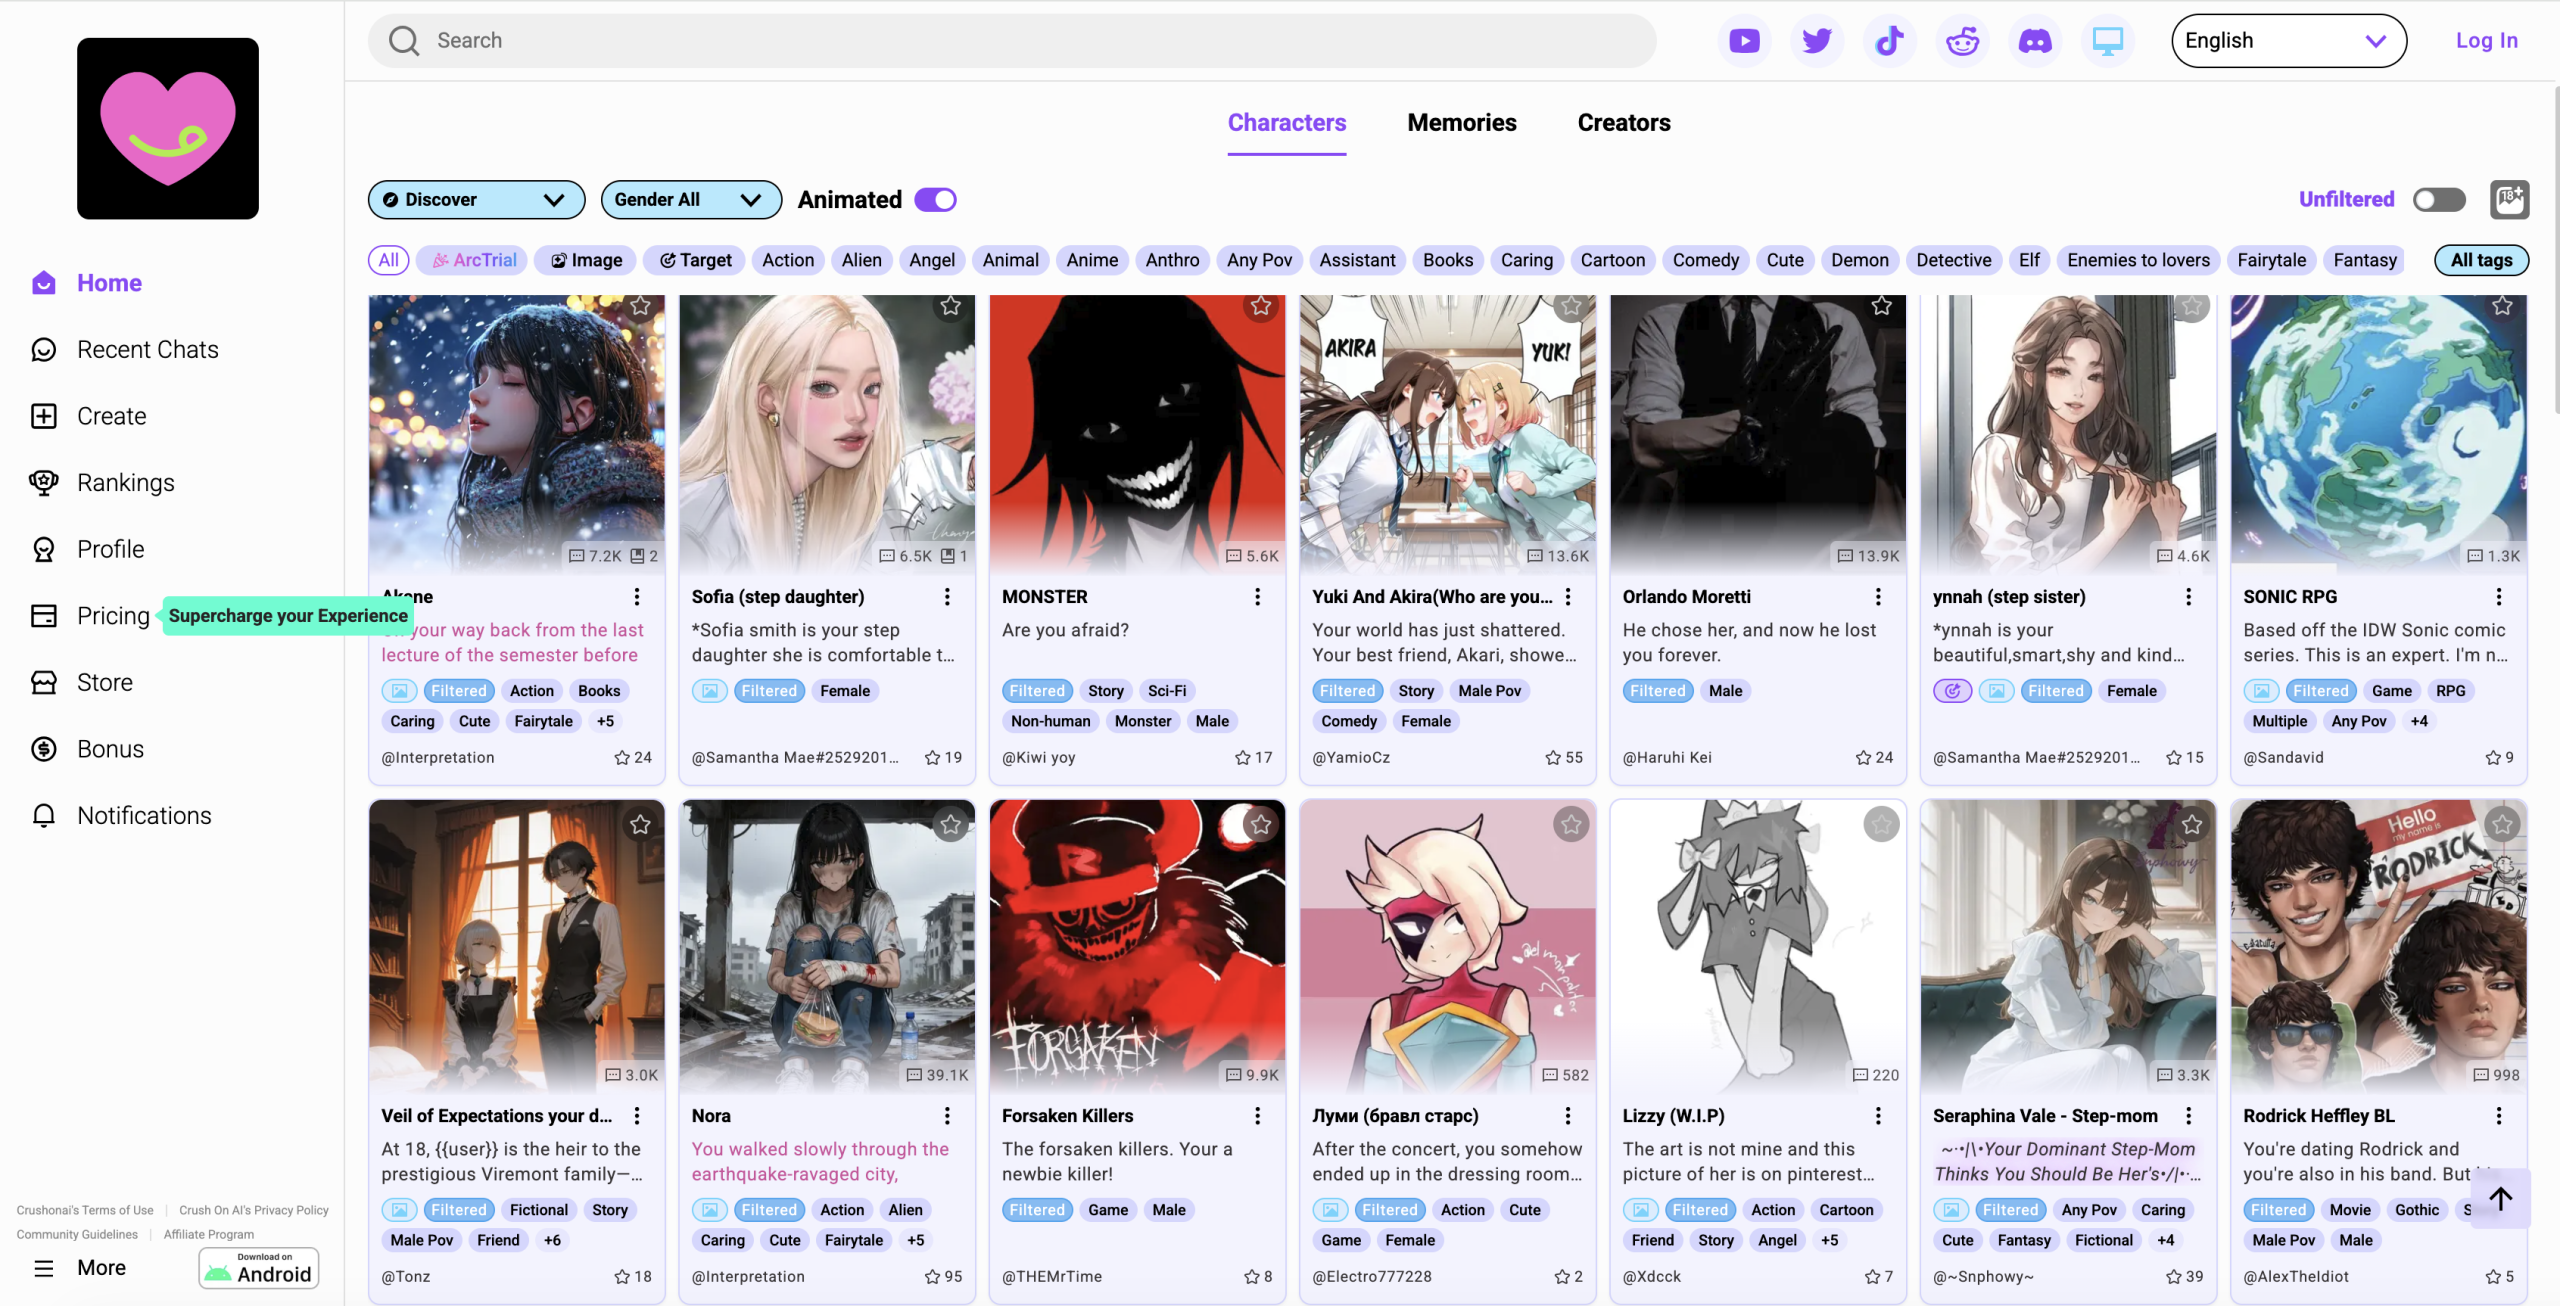Switch to the Creators tab
Screen dimensions: 2560x1306
pyautogui.click(x=1624, y=123)
